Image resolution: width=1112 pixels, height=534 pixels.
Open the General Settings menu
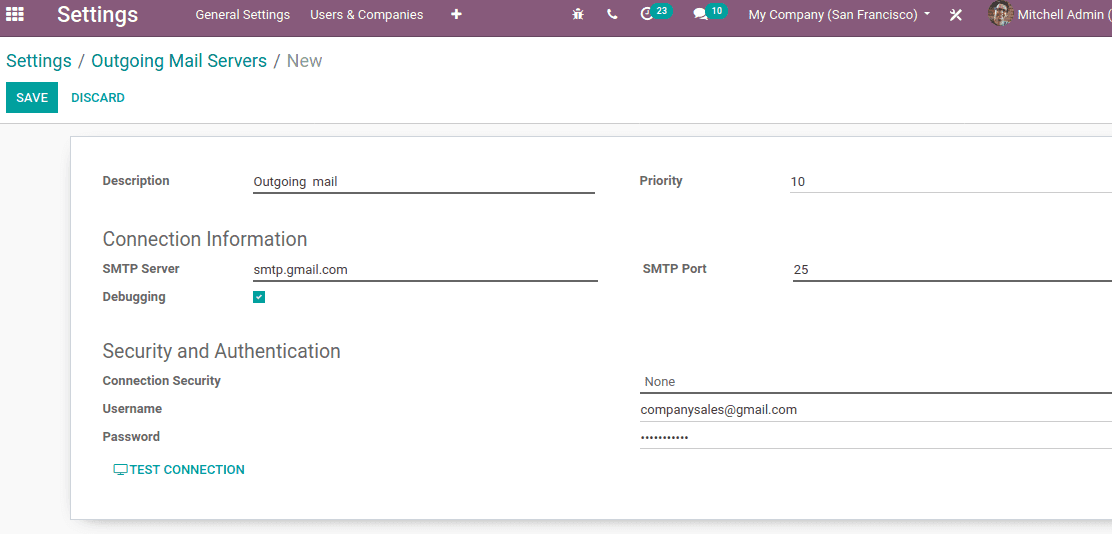pyautogui.click(x=243, y=14)
